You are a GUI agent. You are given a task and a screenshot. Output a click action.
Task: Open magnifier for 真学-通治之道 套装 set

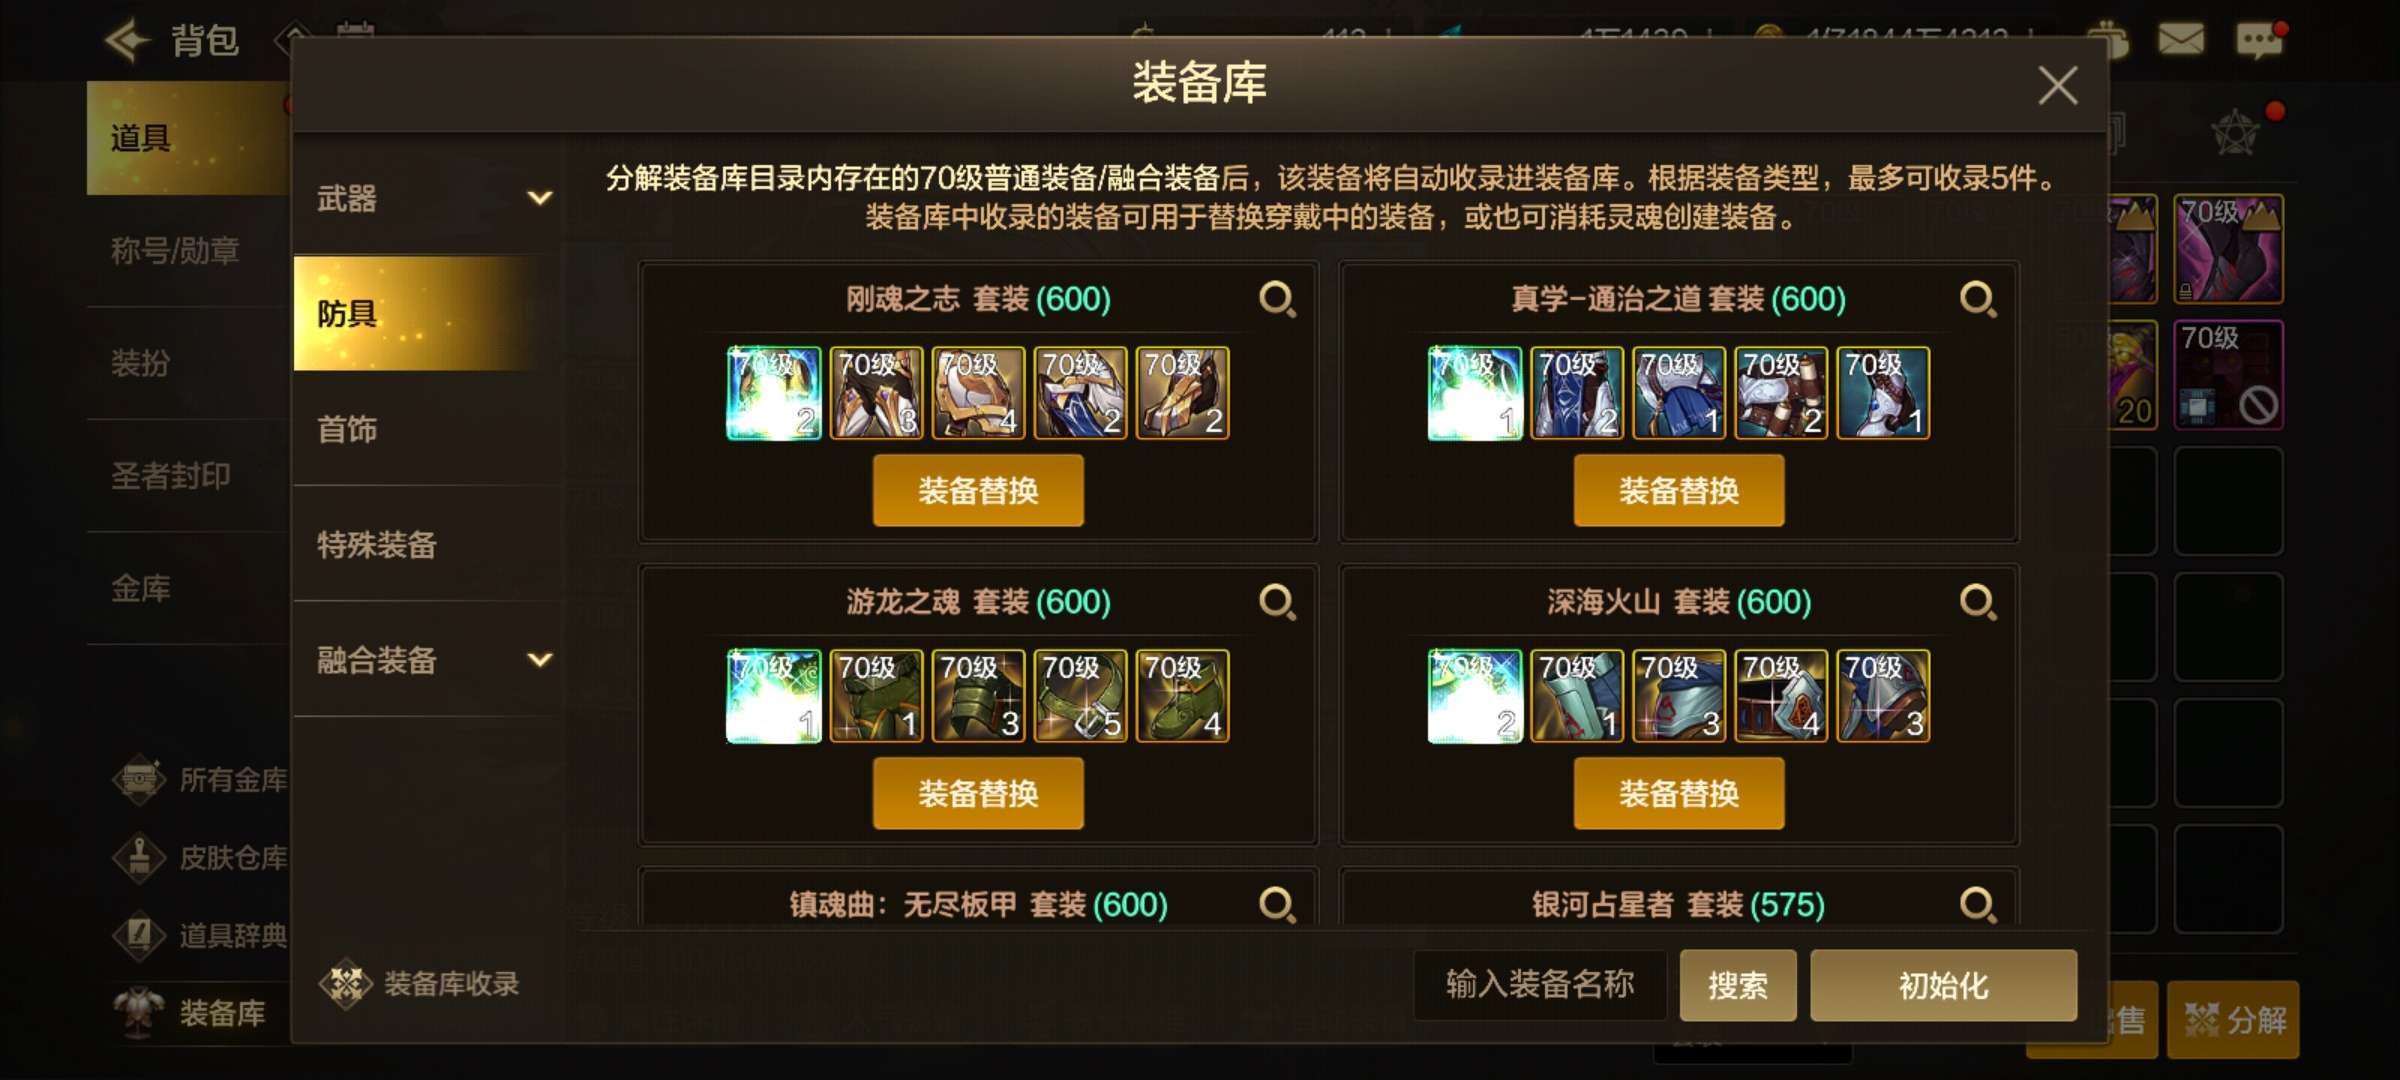point(1978,299)
